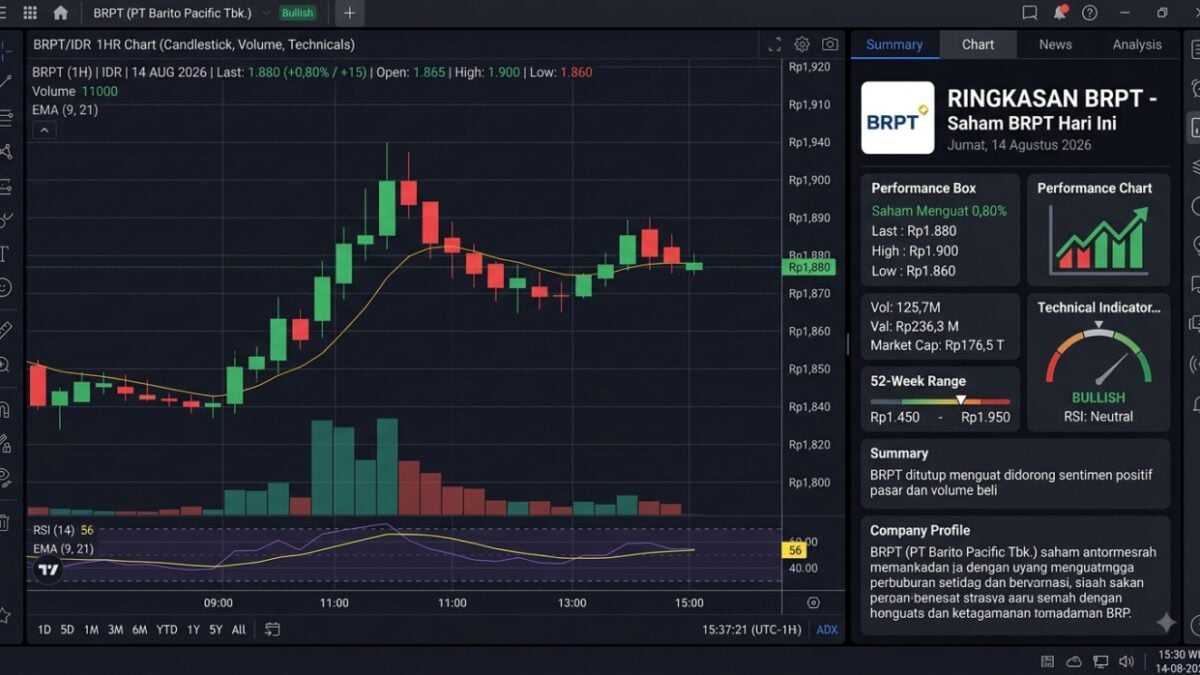Set range to 1D
The height and width of the screenshot is (675, 1200).
tap(44, 629)
